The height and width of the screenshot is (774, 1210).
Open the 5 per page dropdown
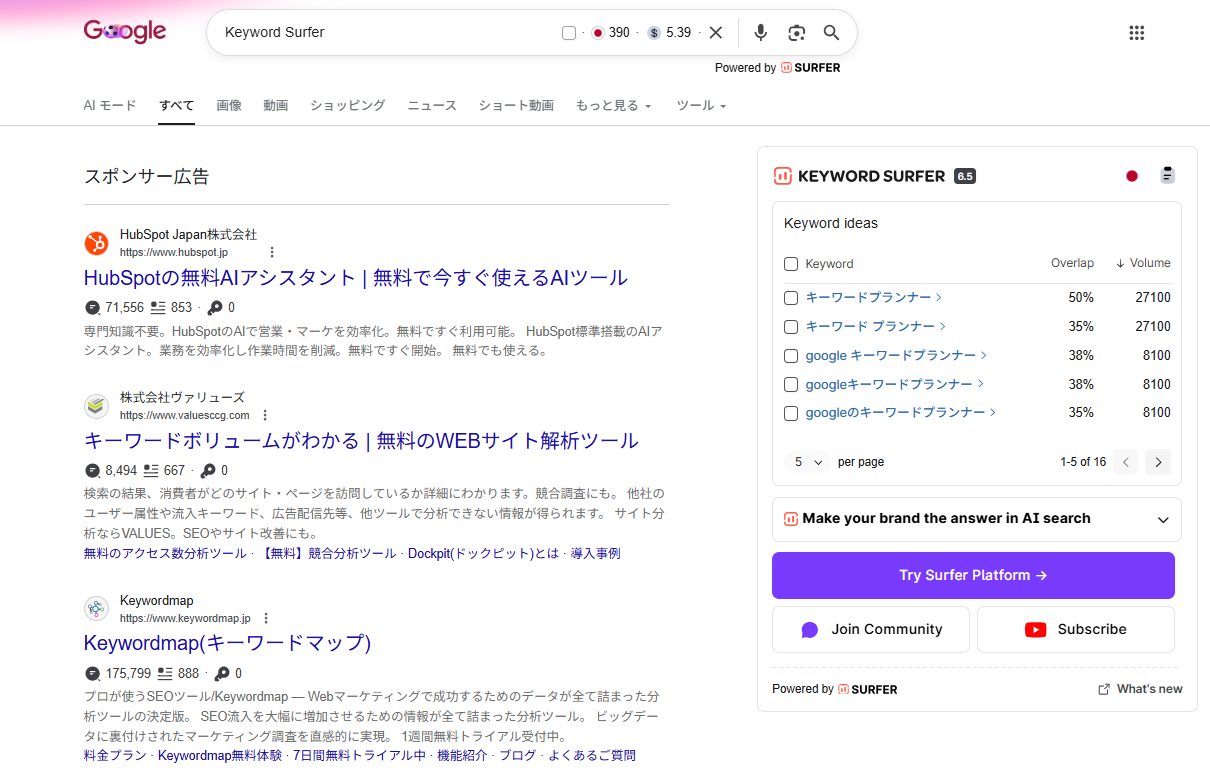coord(808,462)
